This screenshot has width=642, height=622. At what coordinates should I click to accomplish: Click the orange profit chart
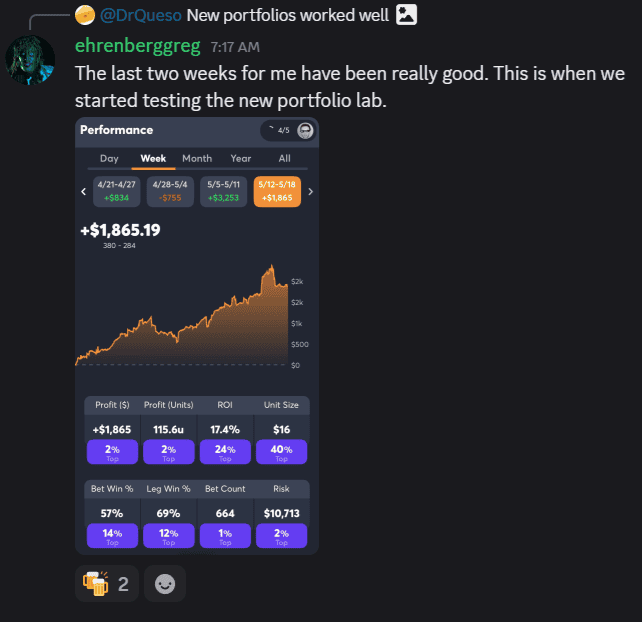pyautogui.click(x=182, y=315)
